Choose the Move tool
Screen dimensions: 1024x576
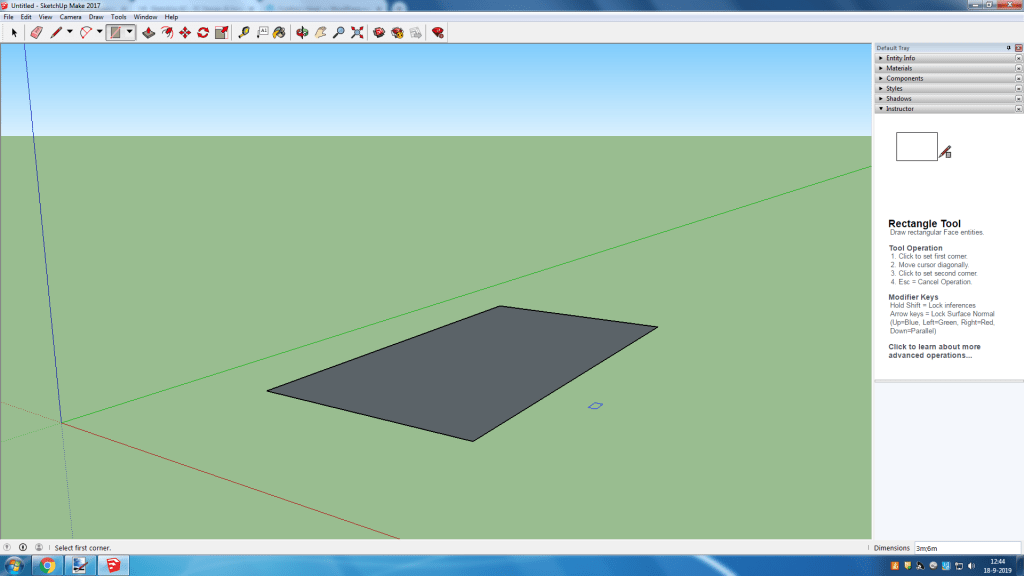point(185,32)
